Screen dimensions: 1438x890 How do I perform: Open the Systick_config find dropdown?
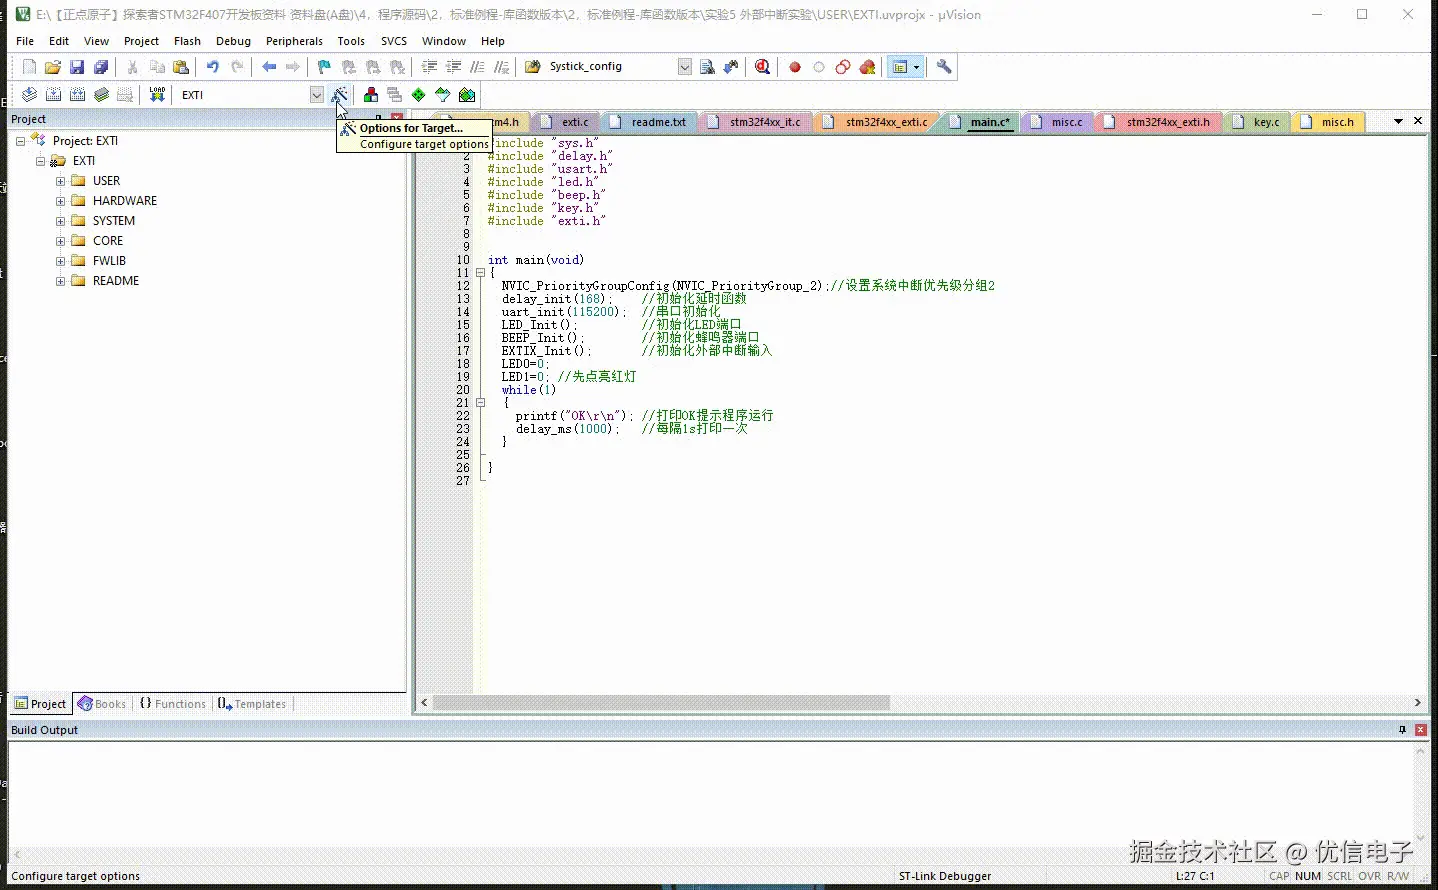tap(684, 67)
